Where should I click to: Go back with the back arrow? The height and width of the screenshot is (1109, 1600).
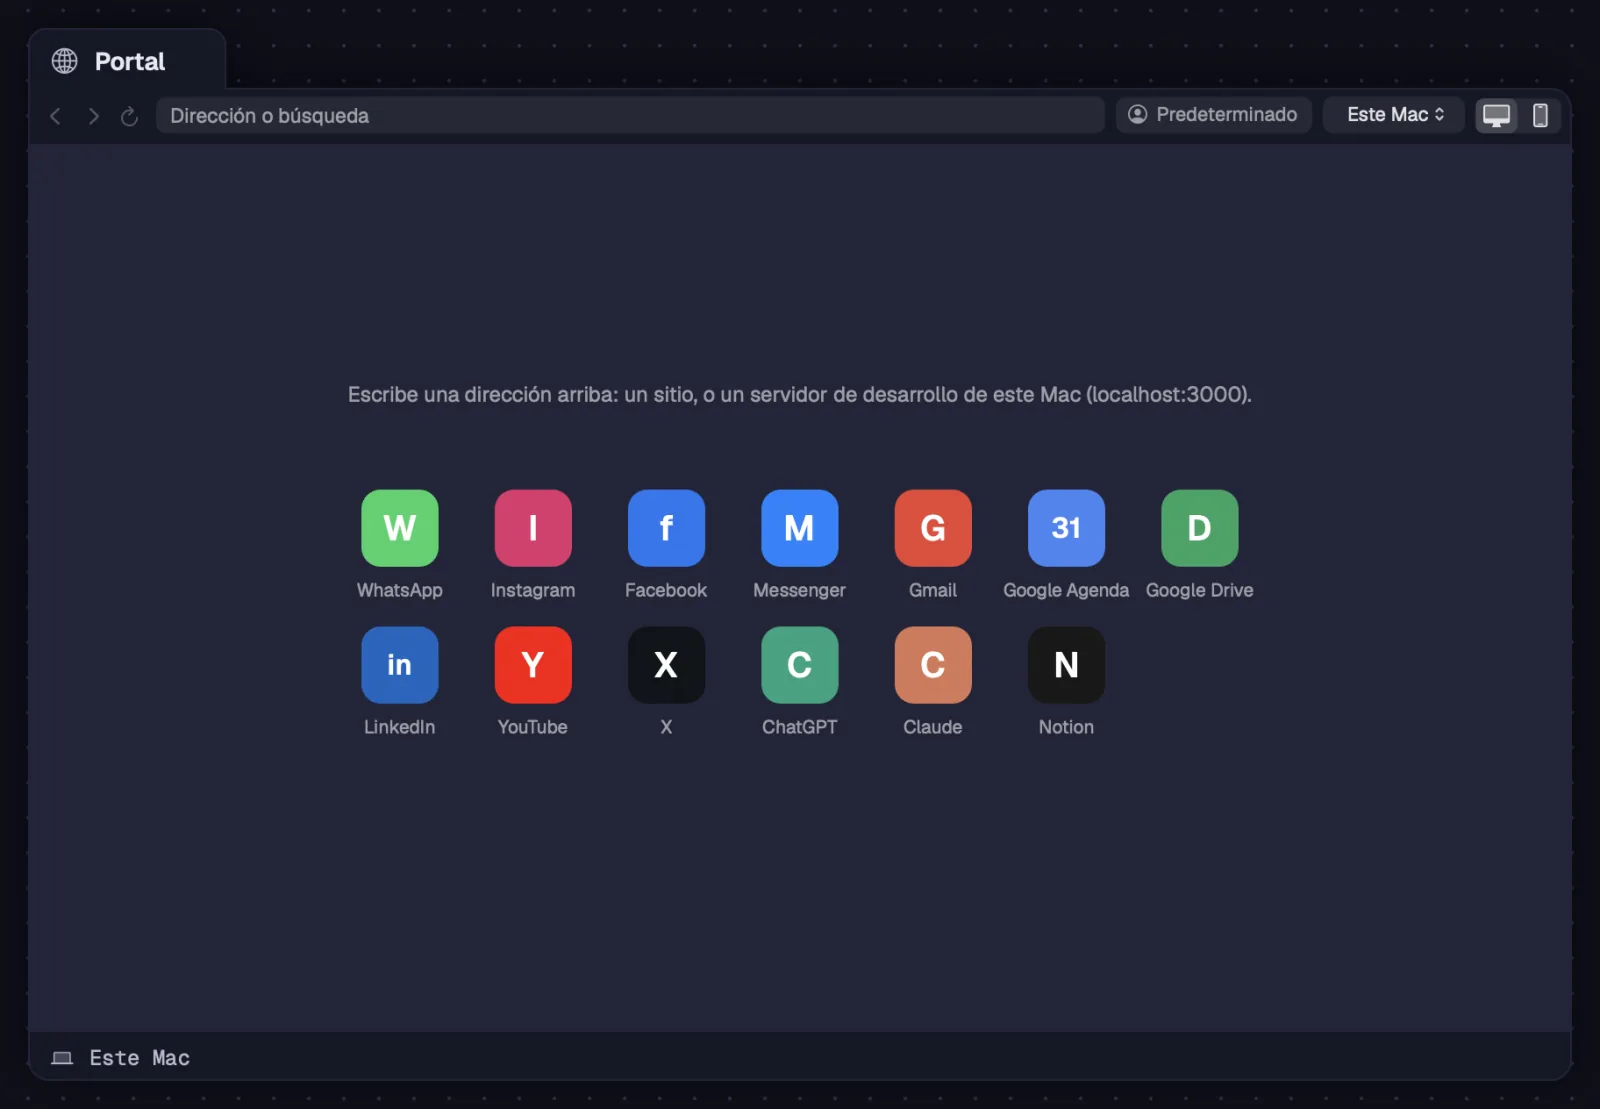56,116
